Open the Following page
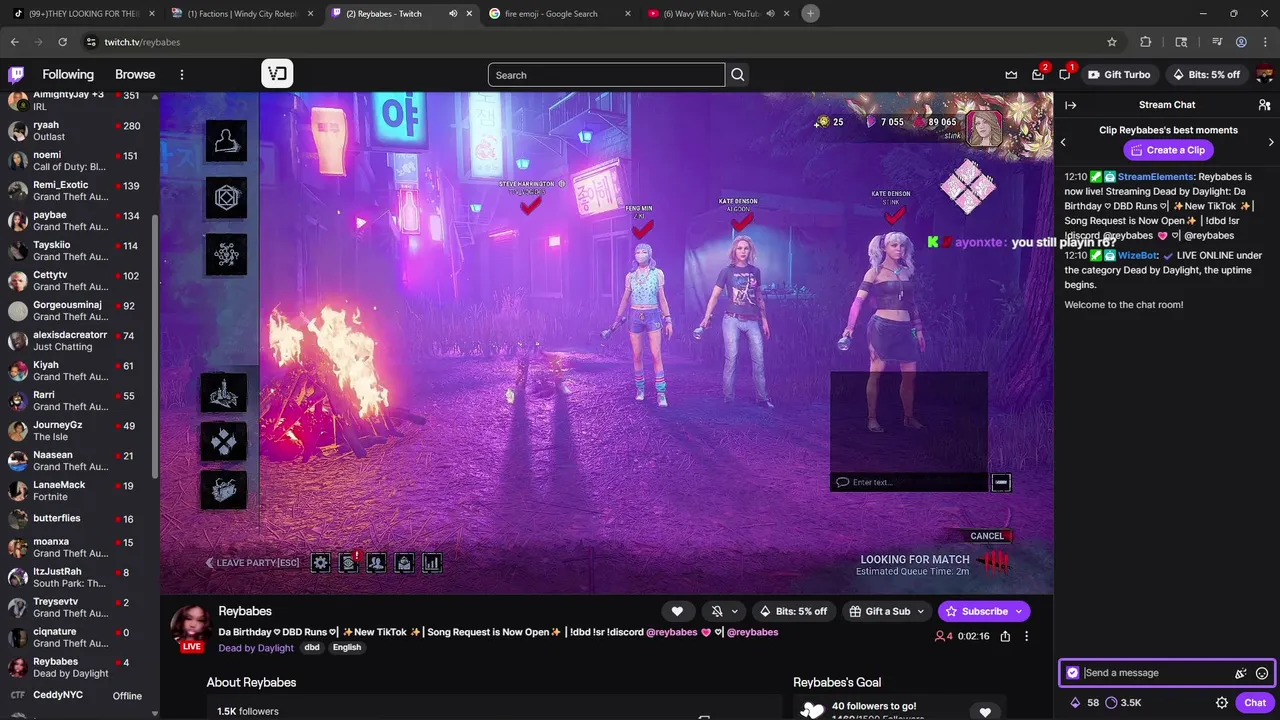This screenshot has width=1280, height=720. (x=68, y=75)
